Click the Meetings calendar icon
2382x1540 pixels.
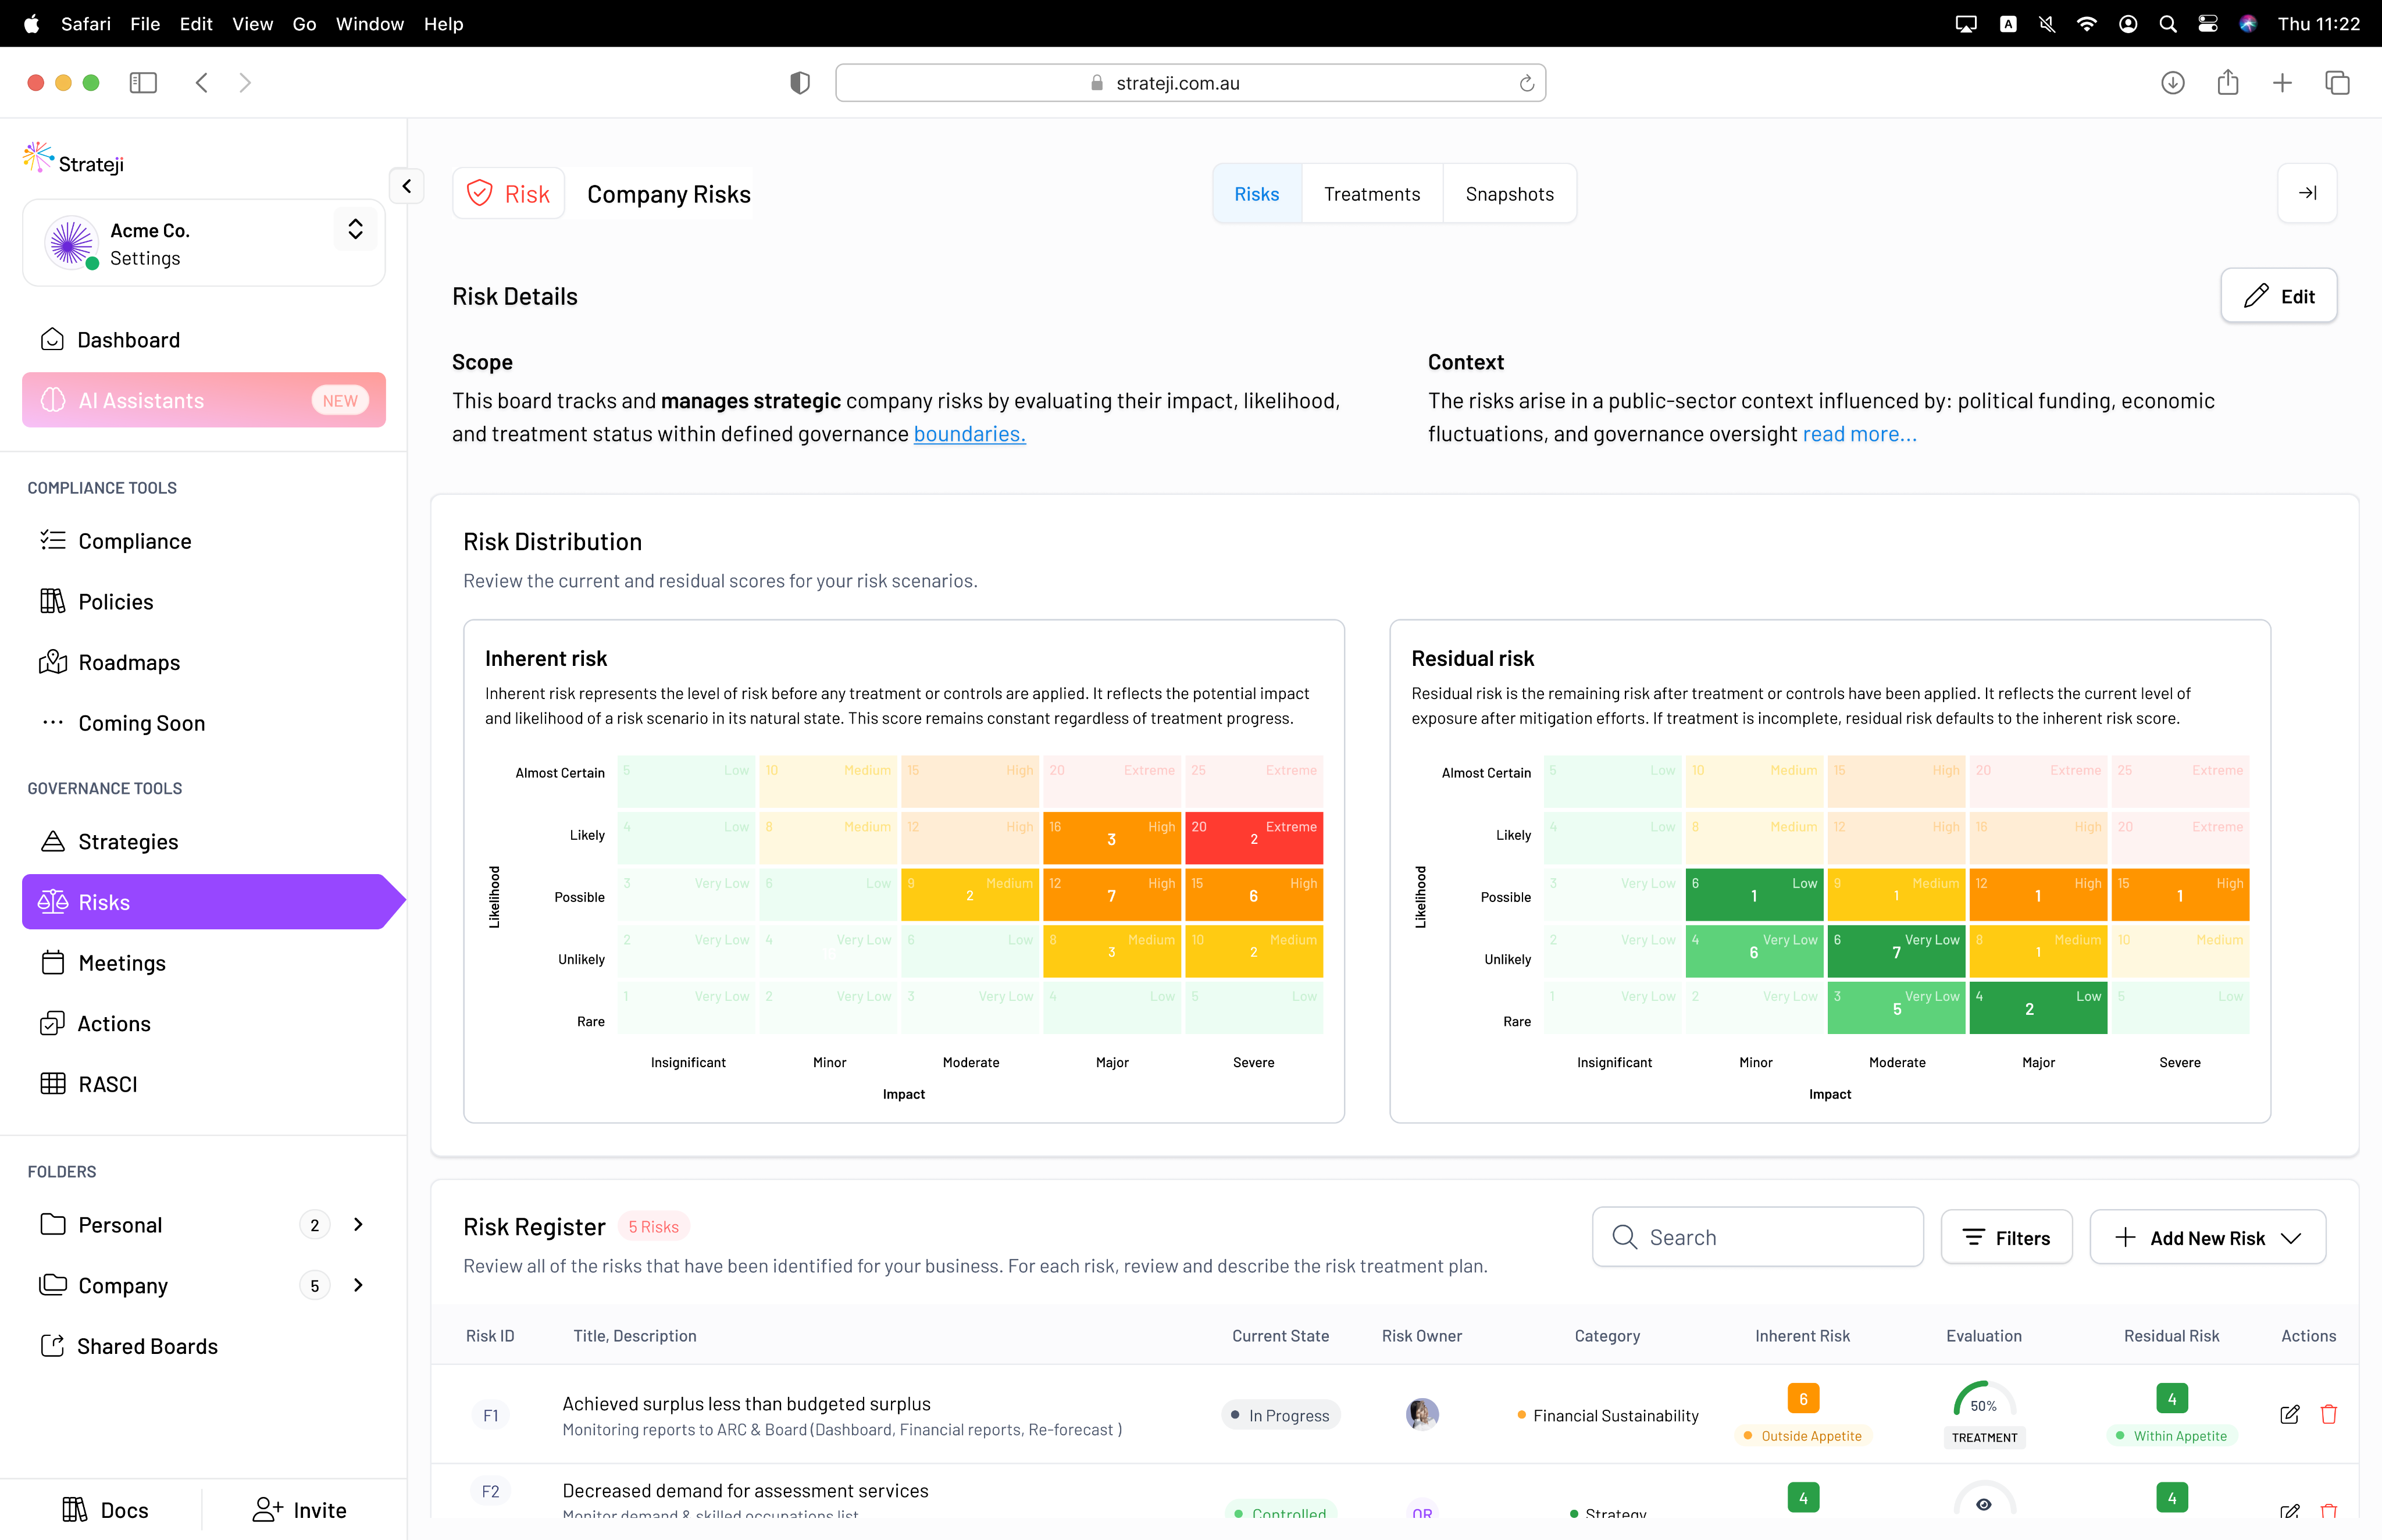(x=52, y=962)
